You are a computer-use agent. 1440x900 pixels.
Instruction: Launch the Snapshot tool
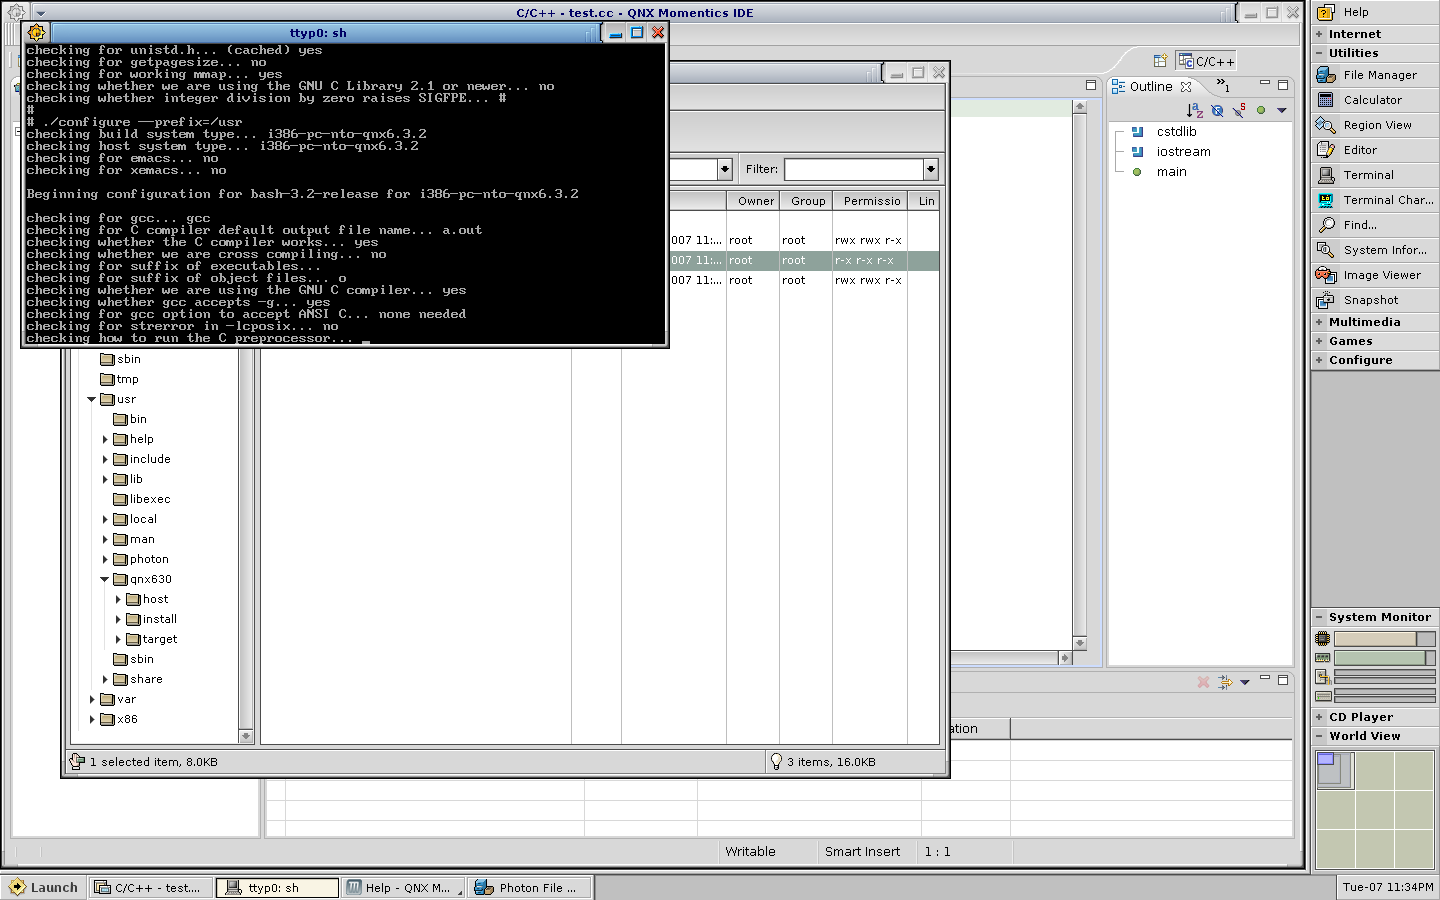point(1375,300)
